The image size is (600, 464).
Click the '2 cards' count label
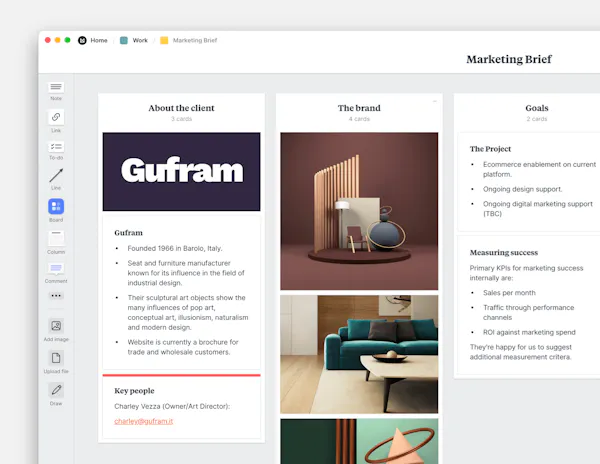coord(536,119)
